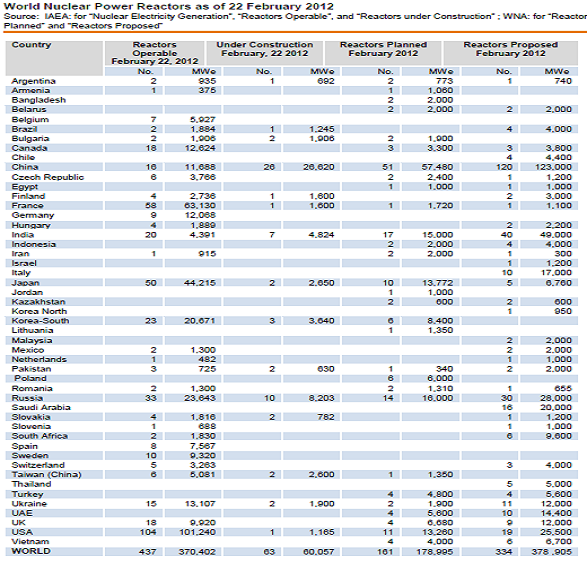
Task: Select the Korea-South row label
Action: [40, 321]
